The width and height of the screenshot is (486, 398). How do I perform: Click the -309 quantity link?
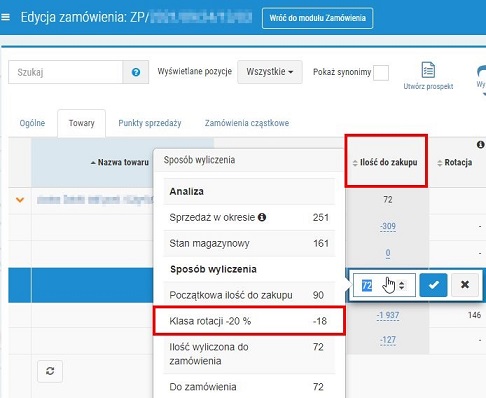(388, 227)
